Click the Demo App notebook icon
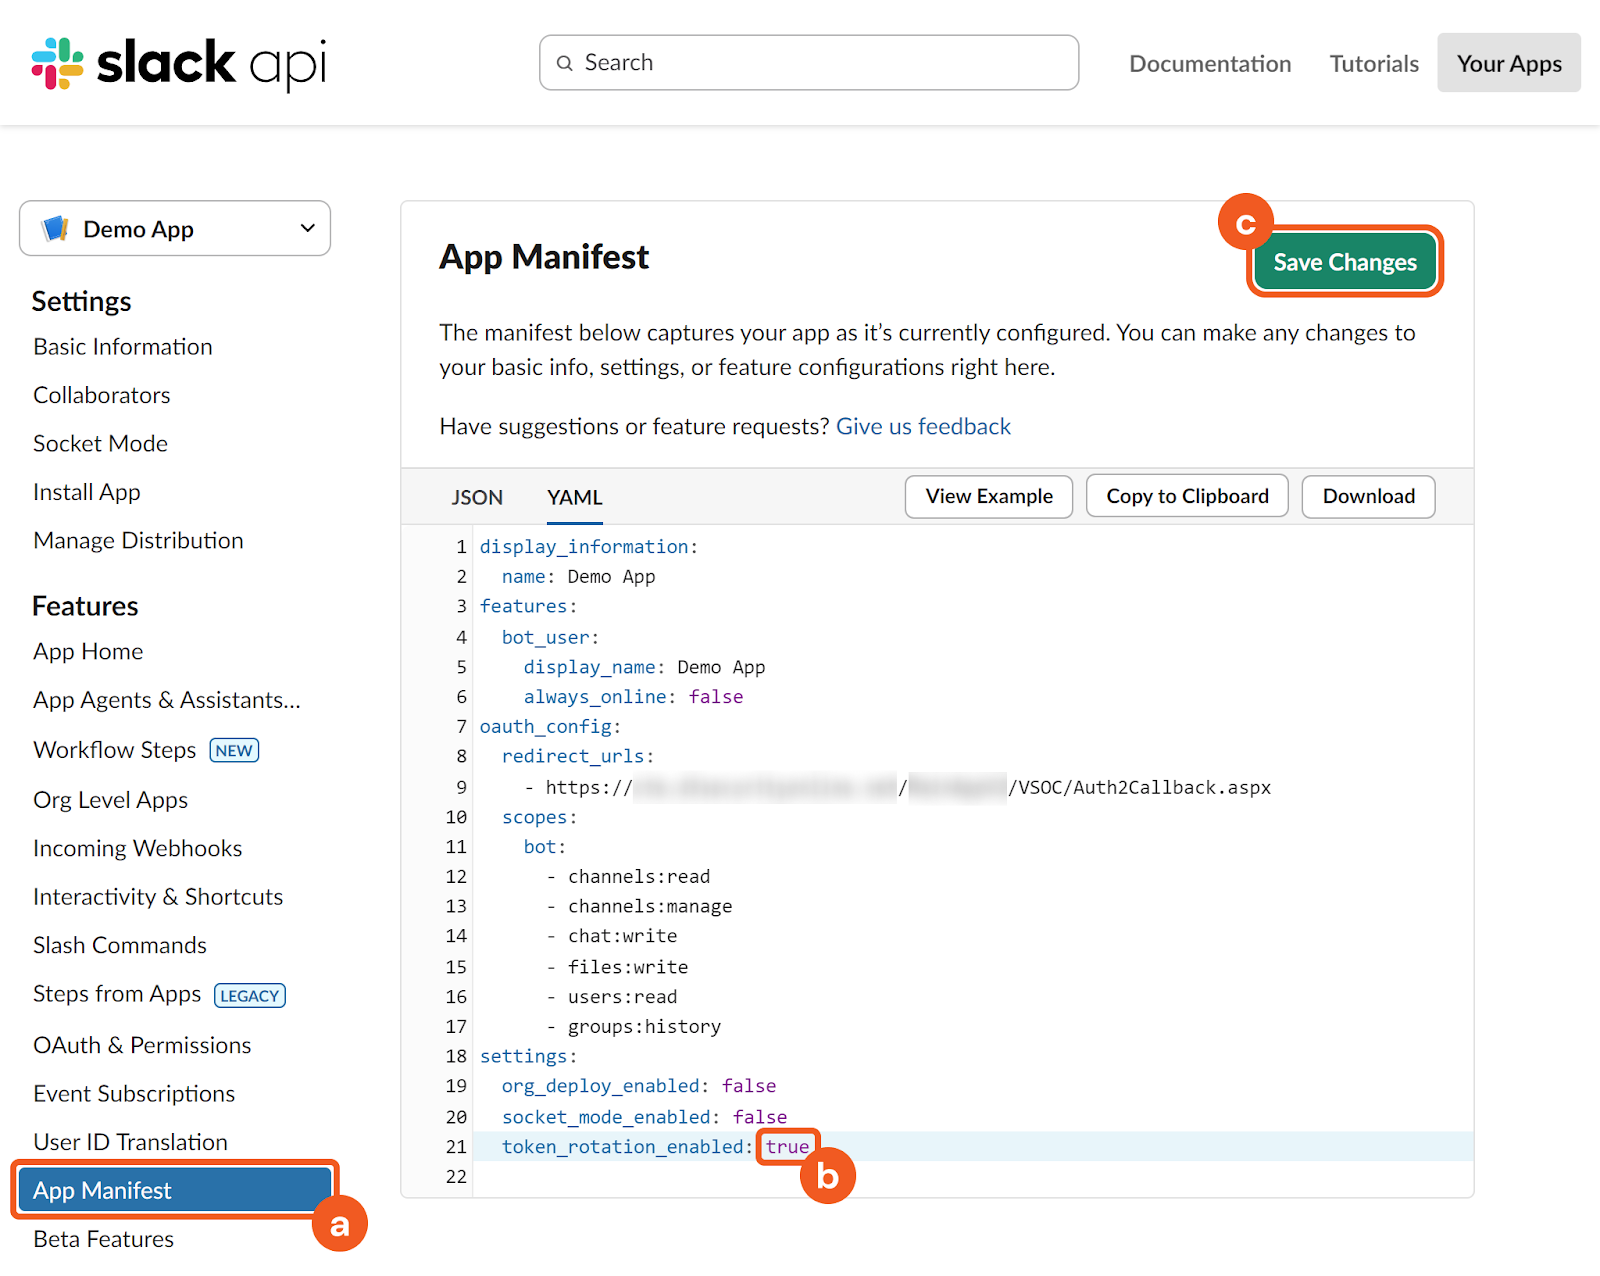Screen dimensions: 1600x1276 pos(56,229)
